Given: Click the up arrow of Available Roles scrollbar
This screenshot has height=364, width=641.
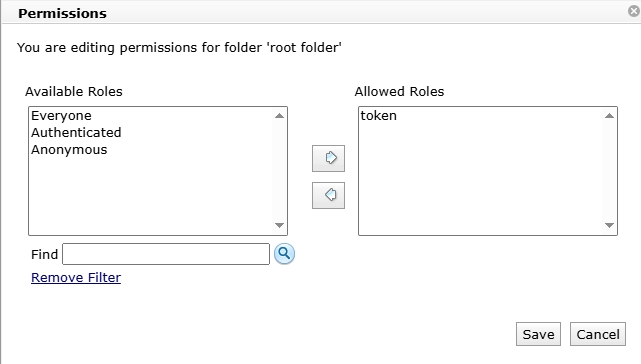Looking at the screenshot, I should coord(280,116).
